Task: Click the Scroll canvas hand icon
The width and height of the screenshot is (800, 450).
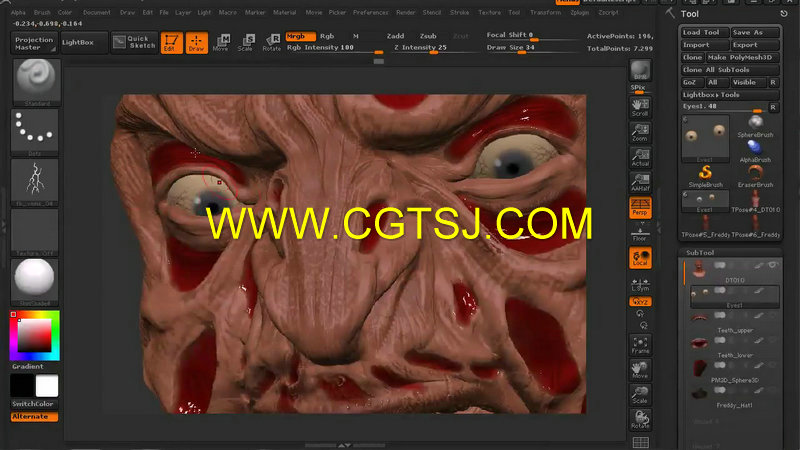Action: [x=640, y=107]
